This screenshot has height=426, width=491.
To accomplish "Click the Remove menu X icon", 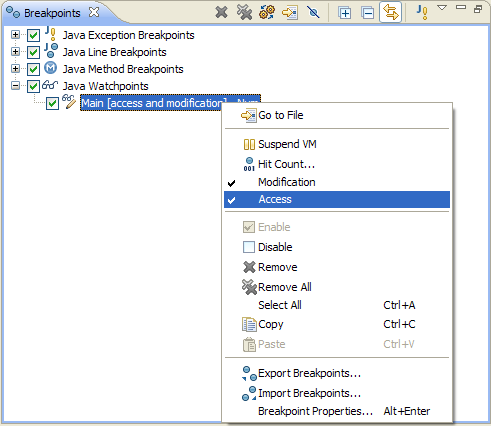I will pos(249,267).
